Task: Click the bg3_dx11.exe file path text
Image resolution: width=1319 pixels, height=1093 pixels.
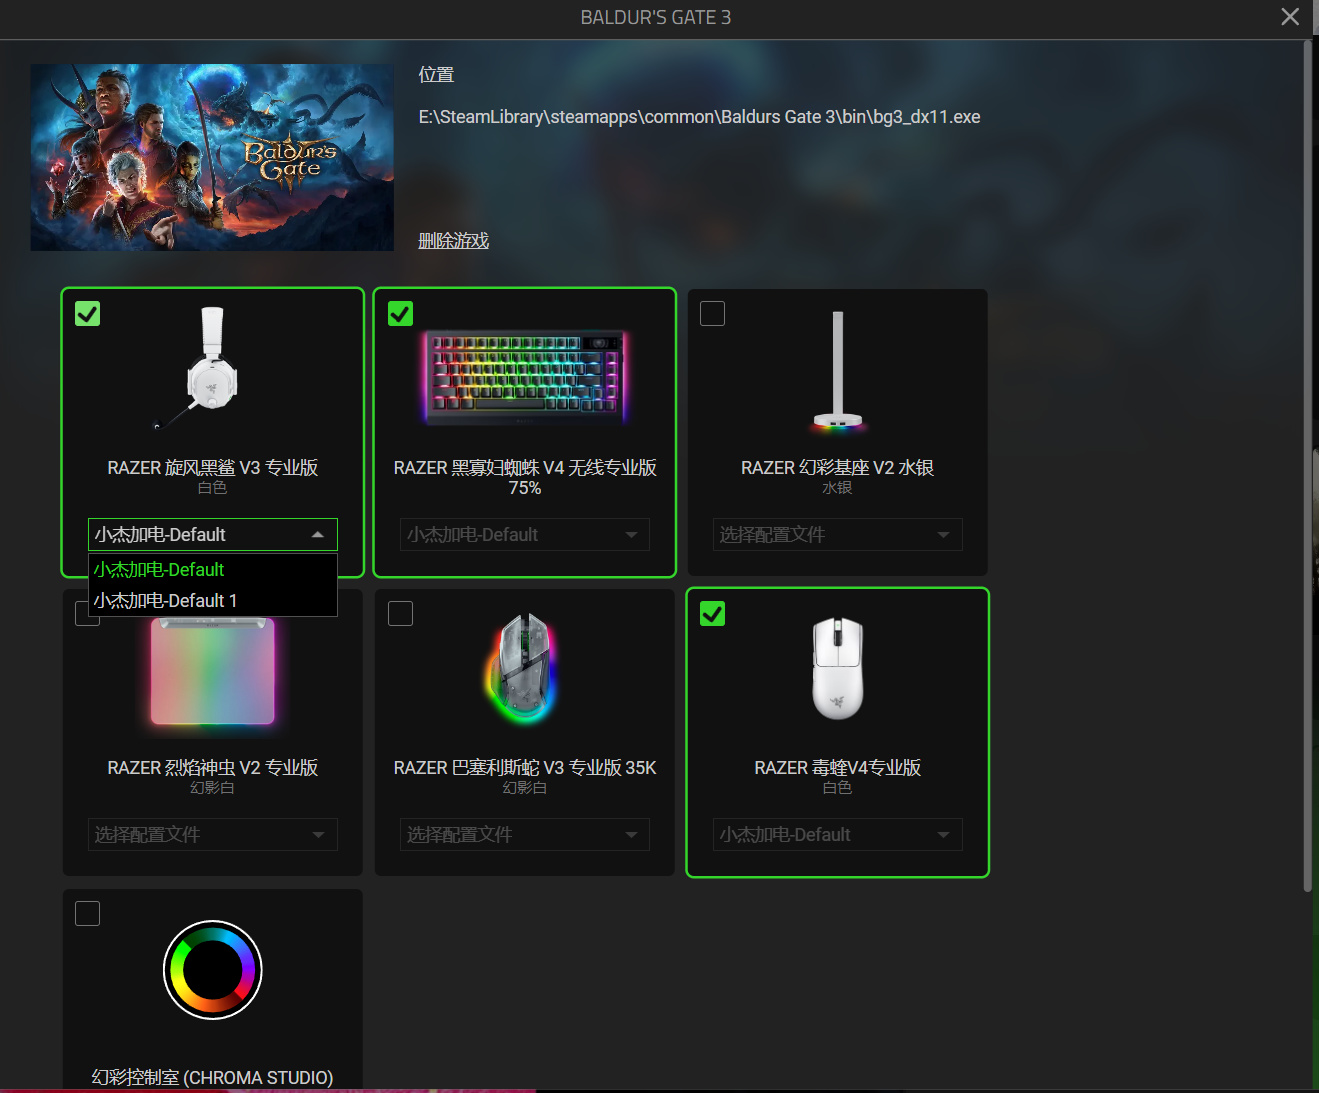Action: pos(699,117)
